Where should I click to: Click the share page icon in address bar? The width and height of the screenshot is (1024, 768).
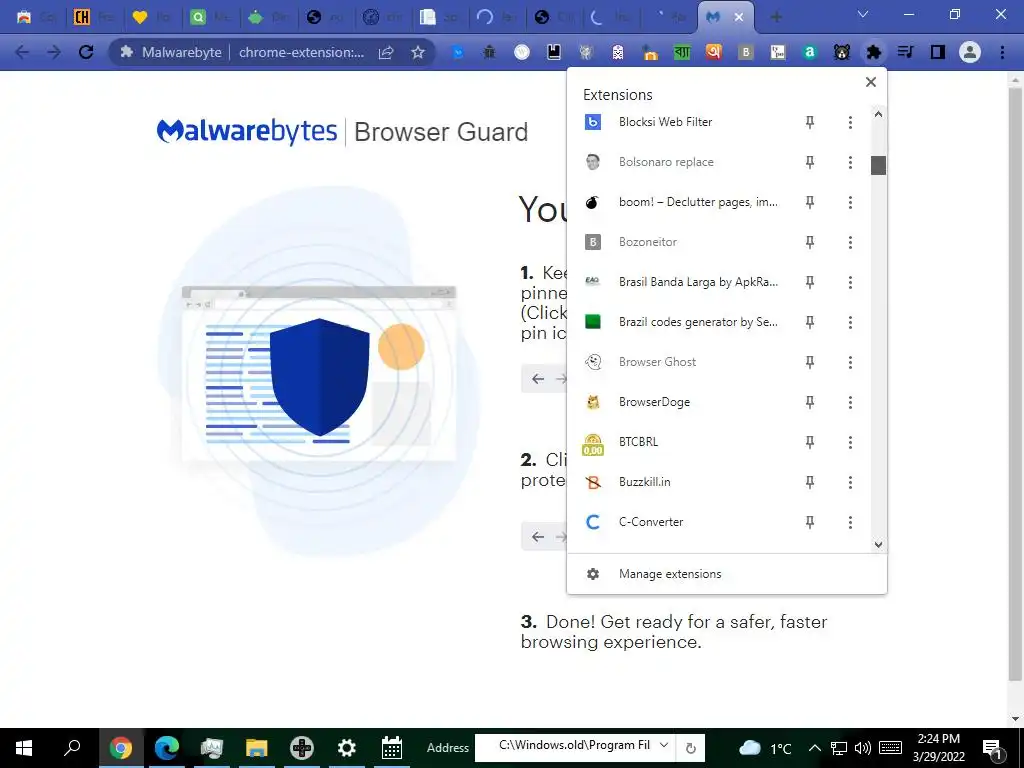click(386, 52)
